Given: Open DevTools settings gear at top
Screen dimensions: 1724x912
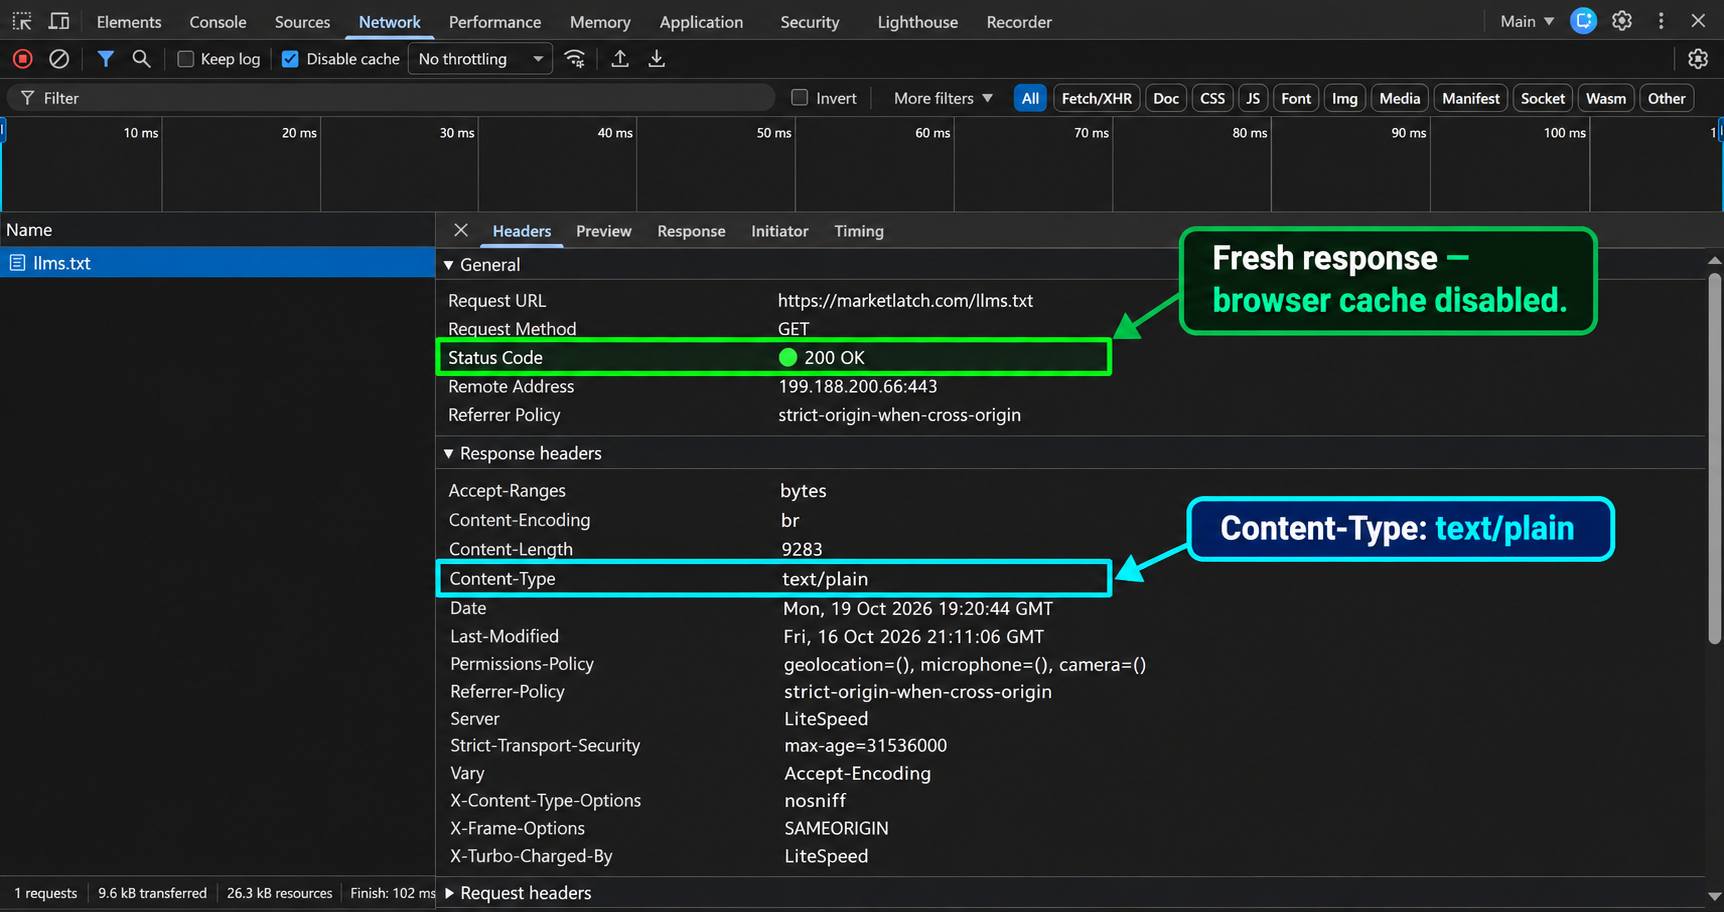Looking at the screenshot, I should pos(1622,21).
